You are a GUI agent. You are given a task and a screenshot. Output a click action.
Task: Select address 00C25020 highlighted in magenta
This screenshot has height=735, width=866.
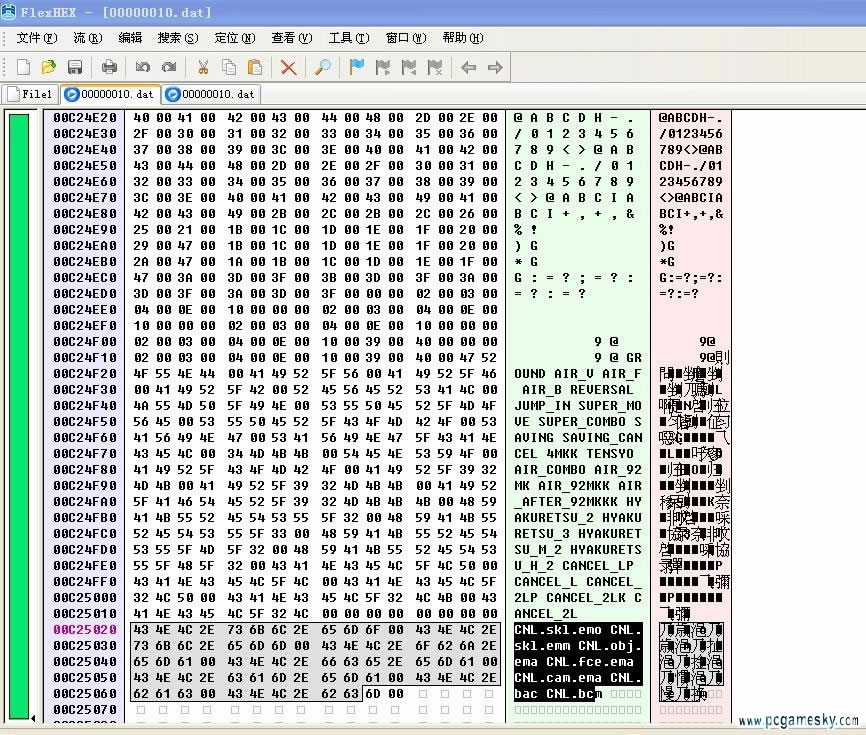pos(85,630)
